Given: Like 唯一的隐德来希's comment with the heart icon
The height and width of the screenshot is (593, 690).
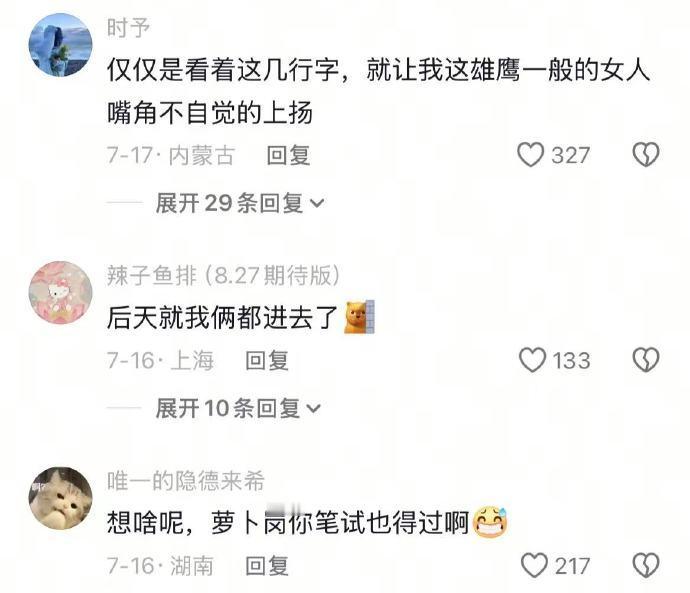Looking at the screenshot, I should tap(534, 565).
